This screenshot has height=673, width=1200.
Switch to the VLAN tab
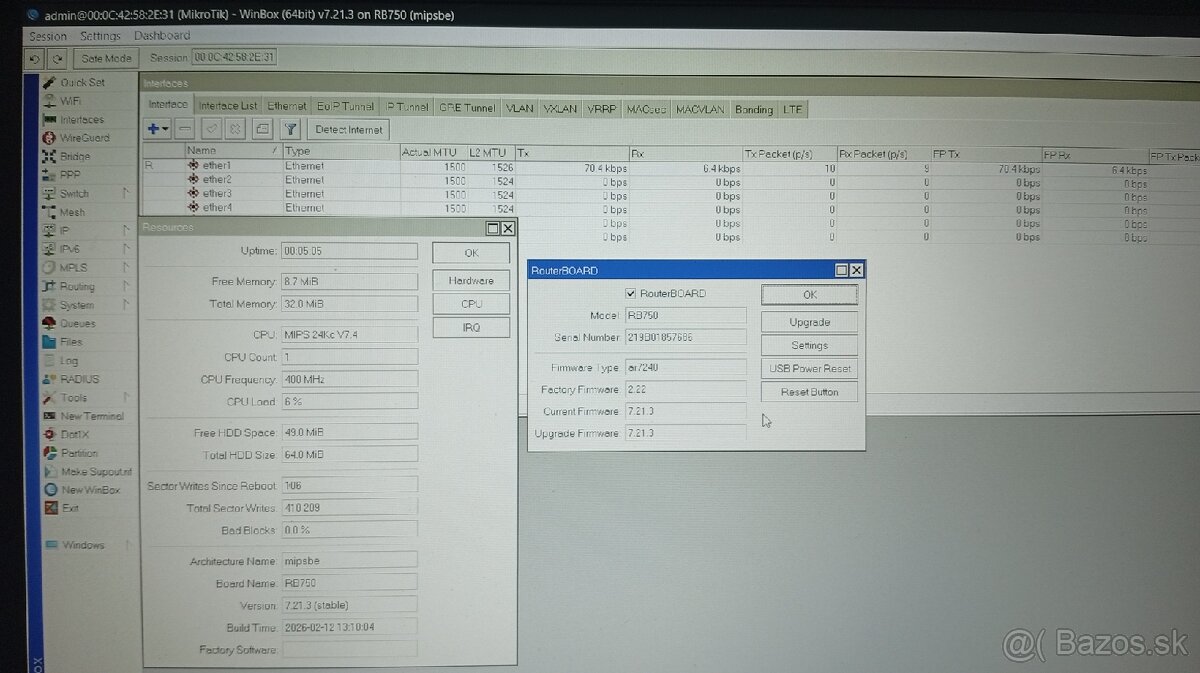pos(519,108)
